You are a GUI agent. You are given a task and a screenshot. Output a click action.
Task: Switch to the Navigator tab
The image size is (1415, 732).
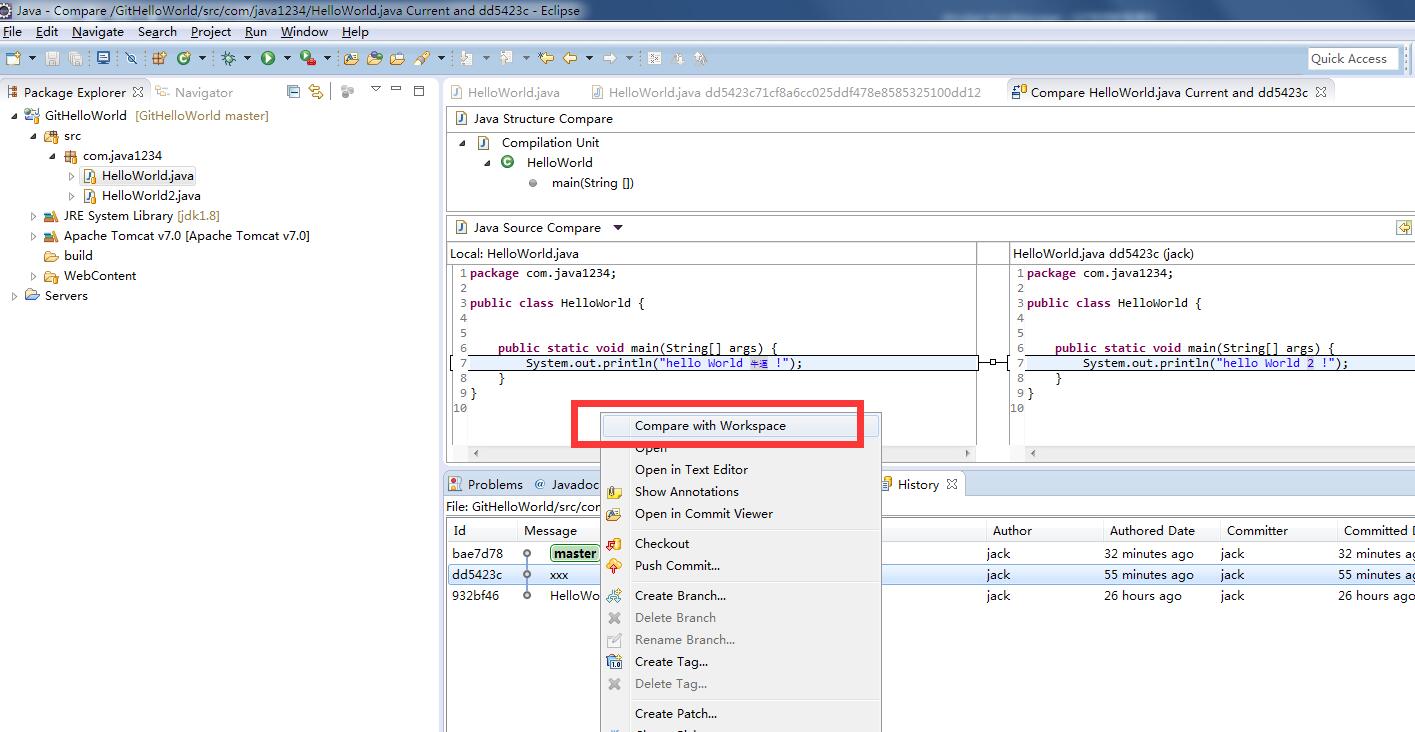194,92
